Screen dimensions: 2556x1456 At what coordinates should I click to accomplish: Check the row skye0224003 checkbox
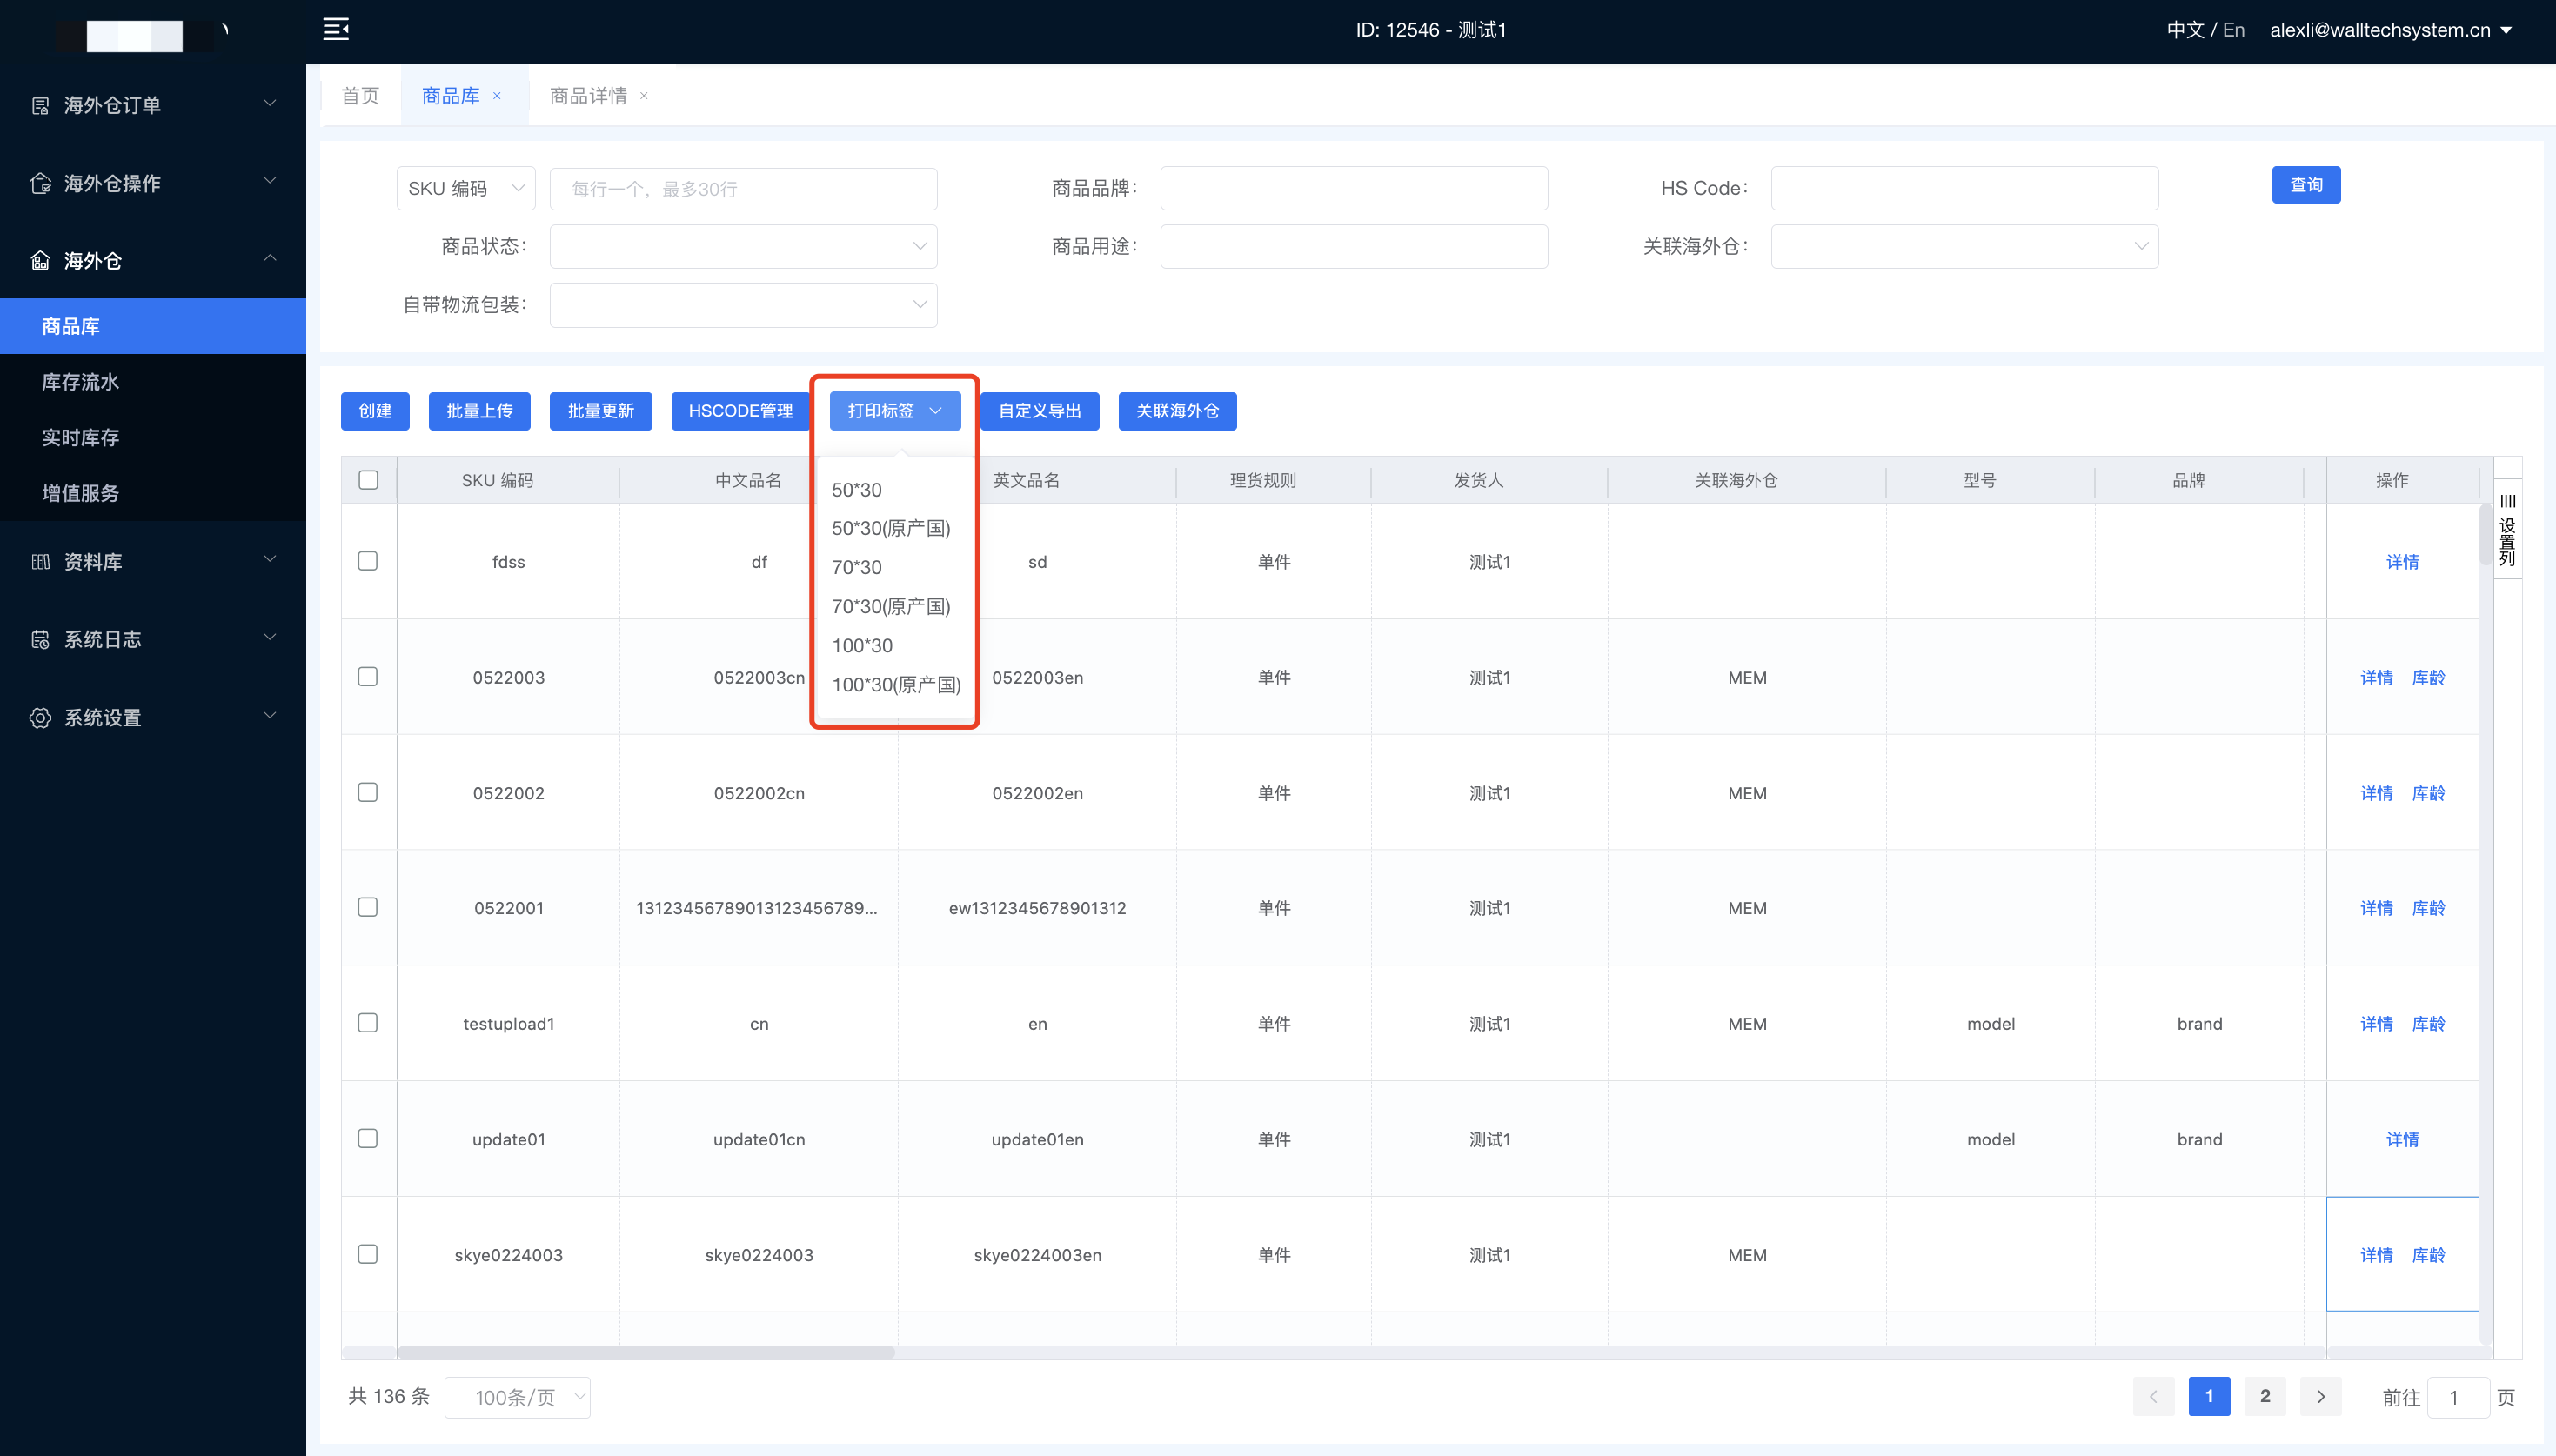(x=368, y=1254)
